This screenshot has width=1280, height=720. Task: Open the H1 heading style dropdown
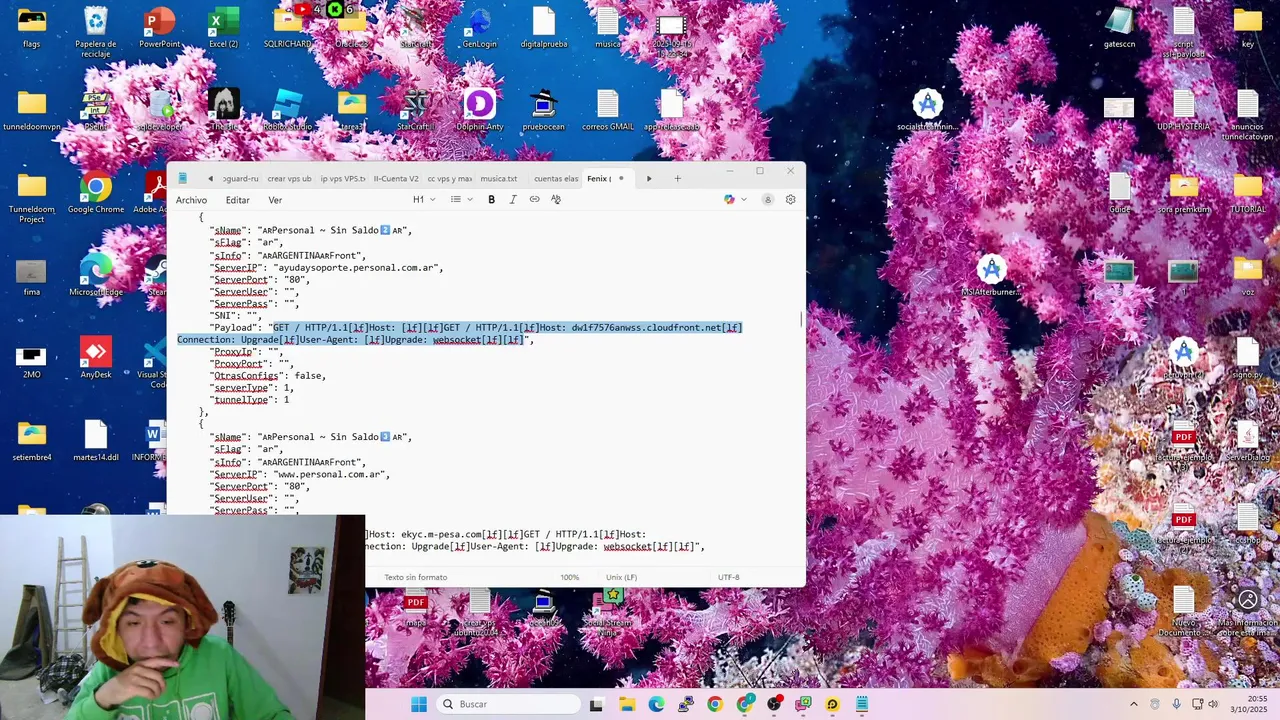[424, 200]
